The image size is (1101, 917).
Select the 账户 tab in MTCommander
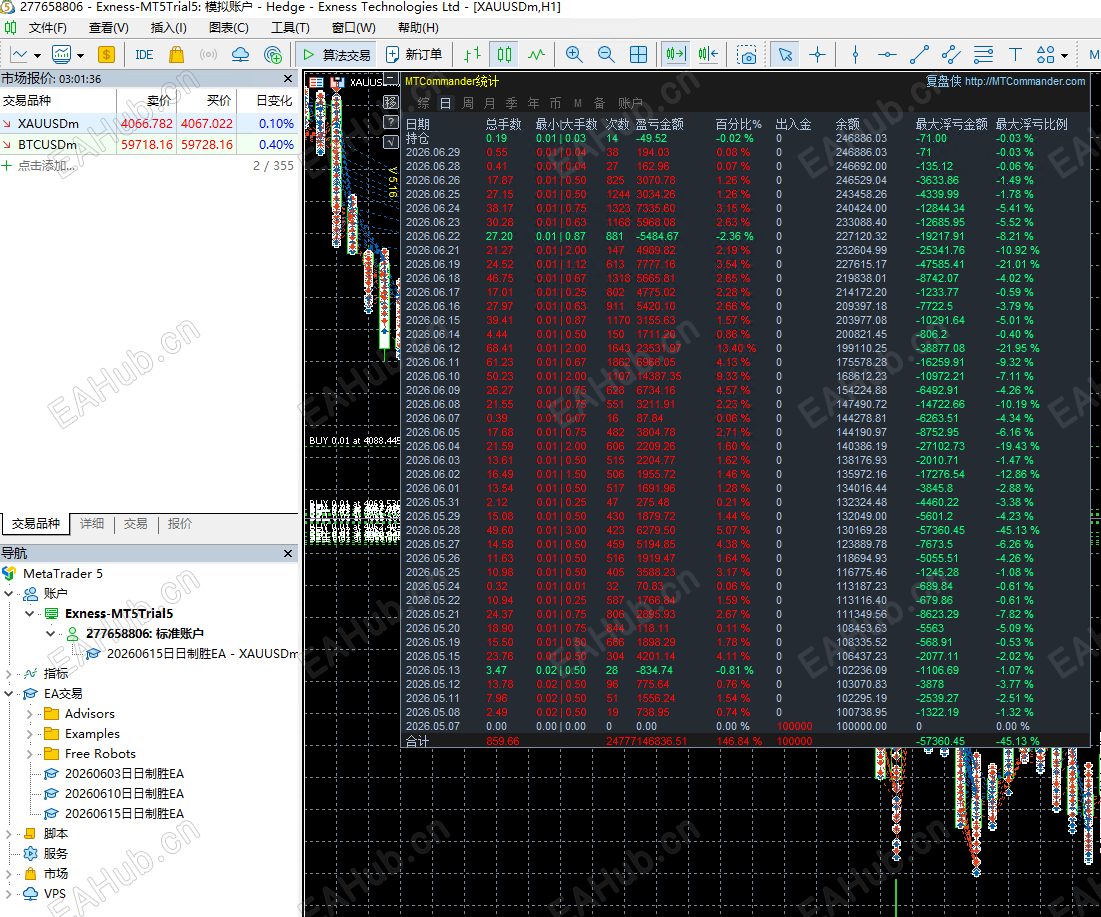tap(630, 104)
